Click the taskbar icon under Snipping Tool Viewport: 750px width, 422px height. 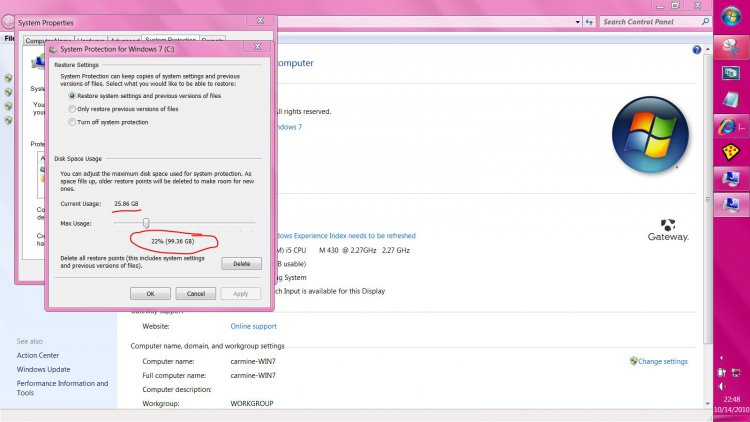coord(731,73)
